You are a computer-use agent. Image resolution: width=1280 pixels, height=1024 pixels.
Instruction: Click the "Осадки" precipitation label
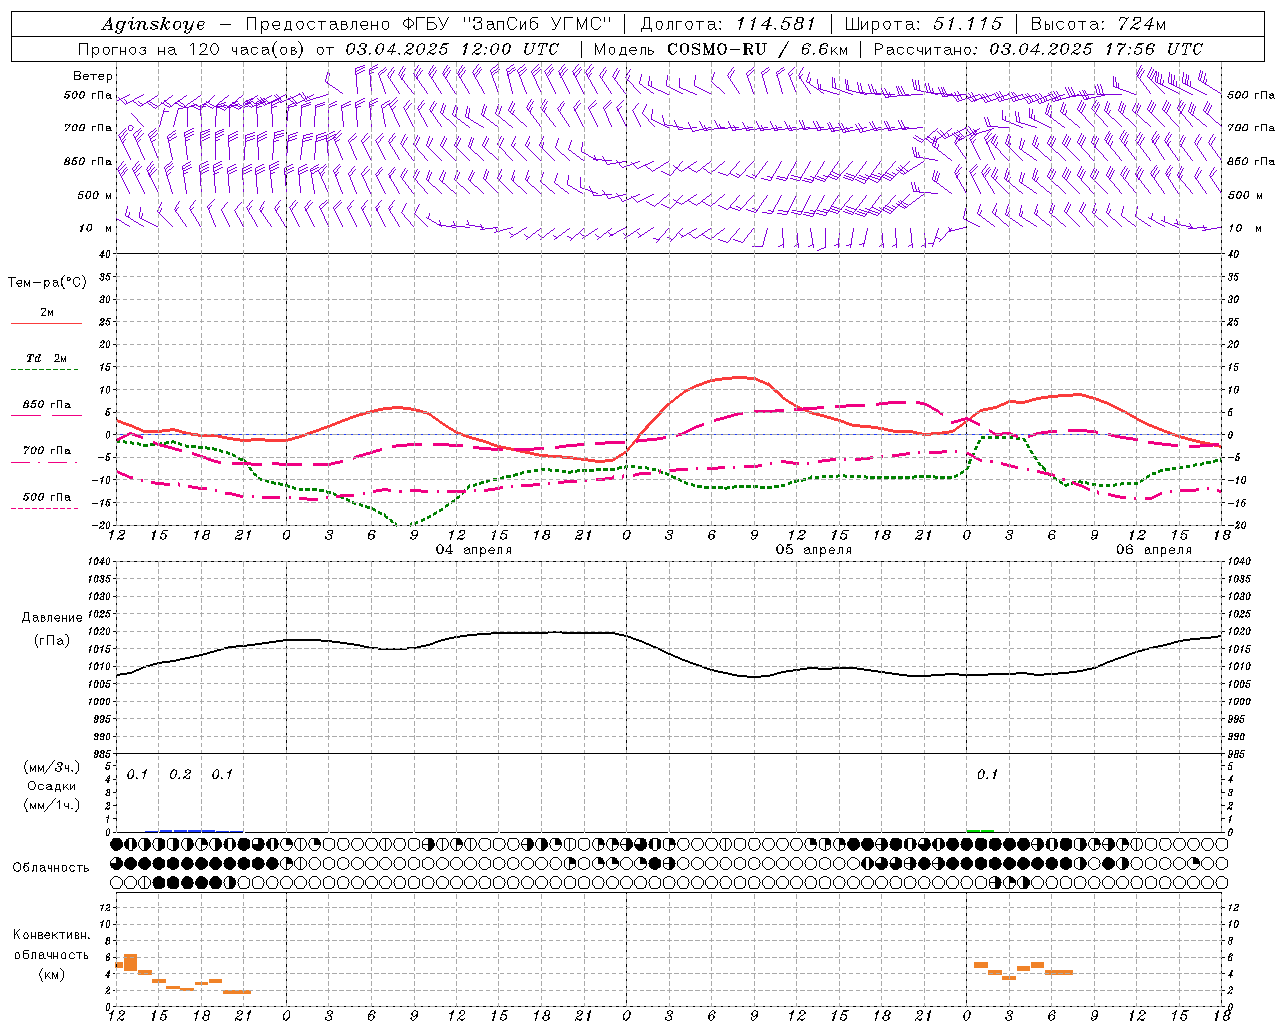pyautogui.click(x=52, y=786)
